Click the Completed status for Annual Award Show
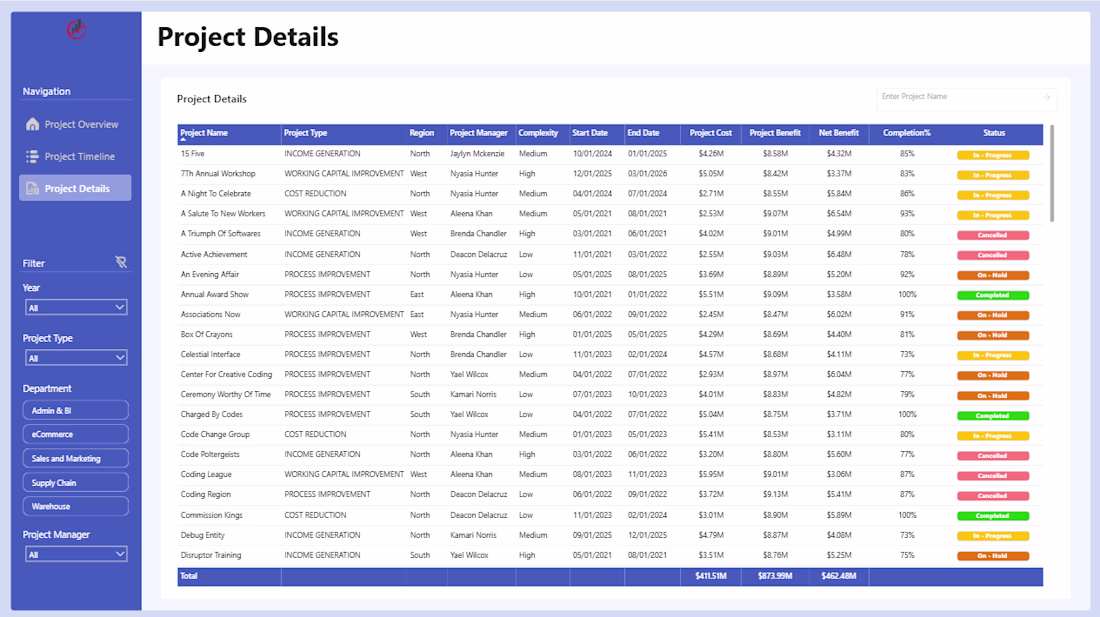This screenshot has width=1100, height=617. (993, 295)
